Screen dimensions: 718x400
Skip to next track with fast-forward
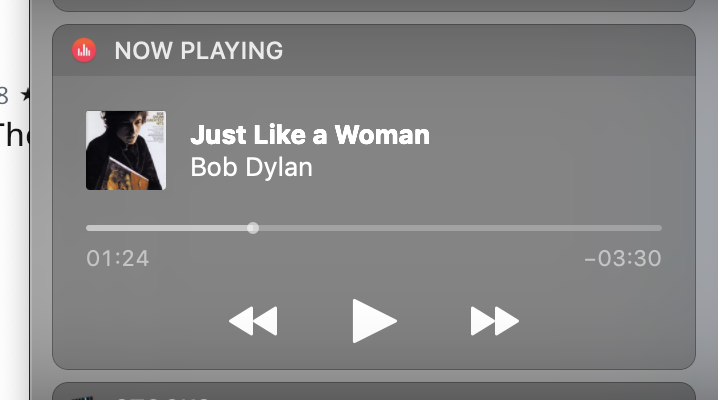click(x=495, y=321)
